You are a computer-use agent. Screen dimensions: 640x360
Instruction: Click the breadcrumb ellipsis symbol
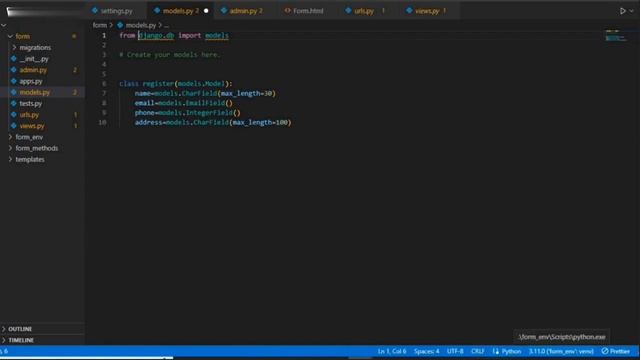pyautogui.click(x=167, y=26)
